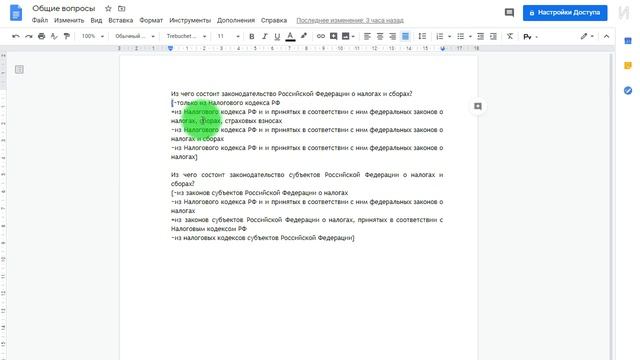
Task: Click the insert link icon
Action: [321, 36]
